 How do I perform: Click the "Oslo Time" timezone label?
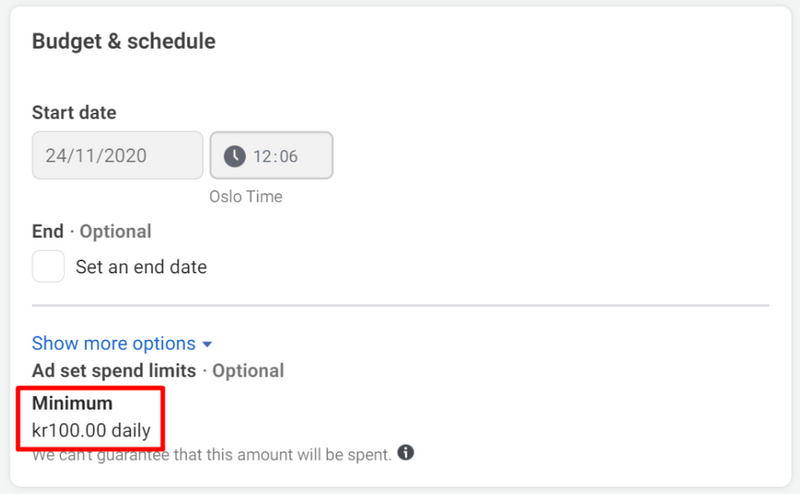coord(246,197)
